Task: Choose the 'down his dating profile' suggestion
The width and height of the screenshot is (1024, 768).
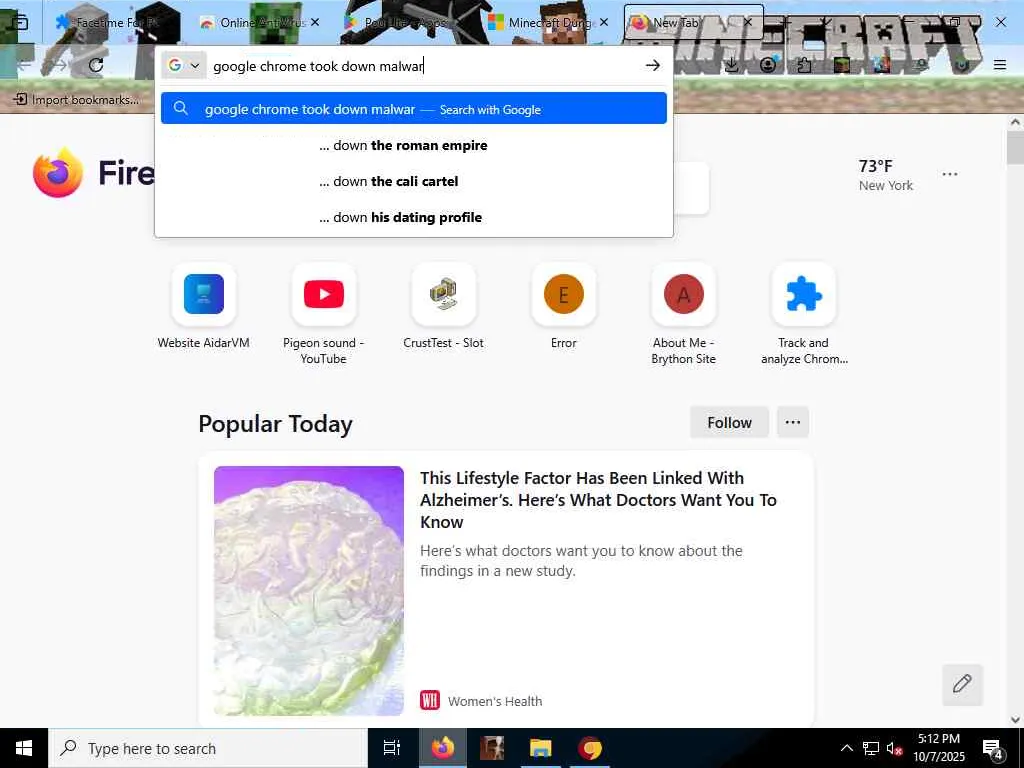Action: pyautogui.click(x=414, y=217)
